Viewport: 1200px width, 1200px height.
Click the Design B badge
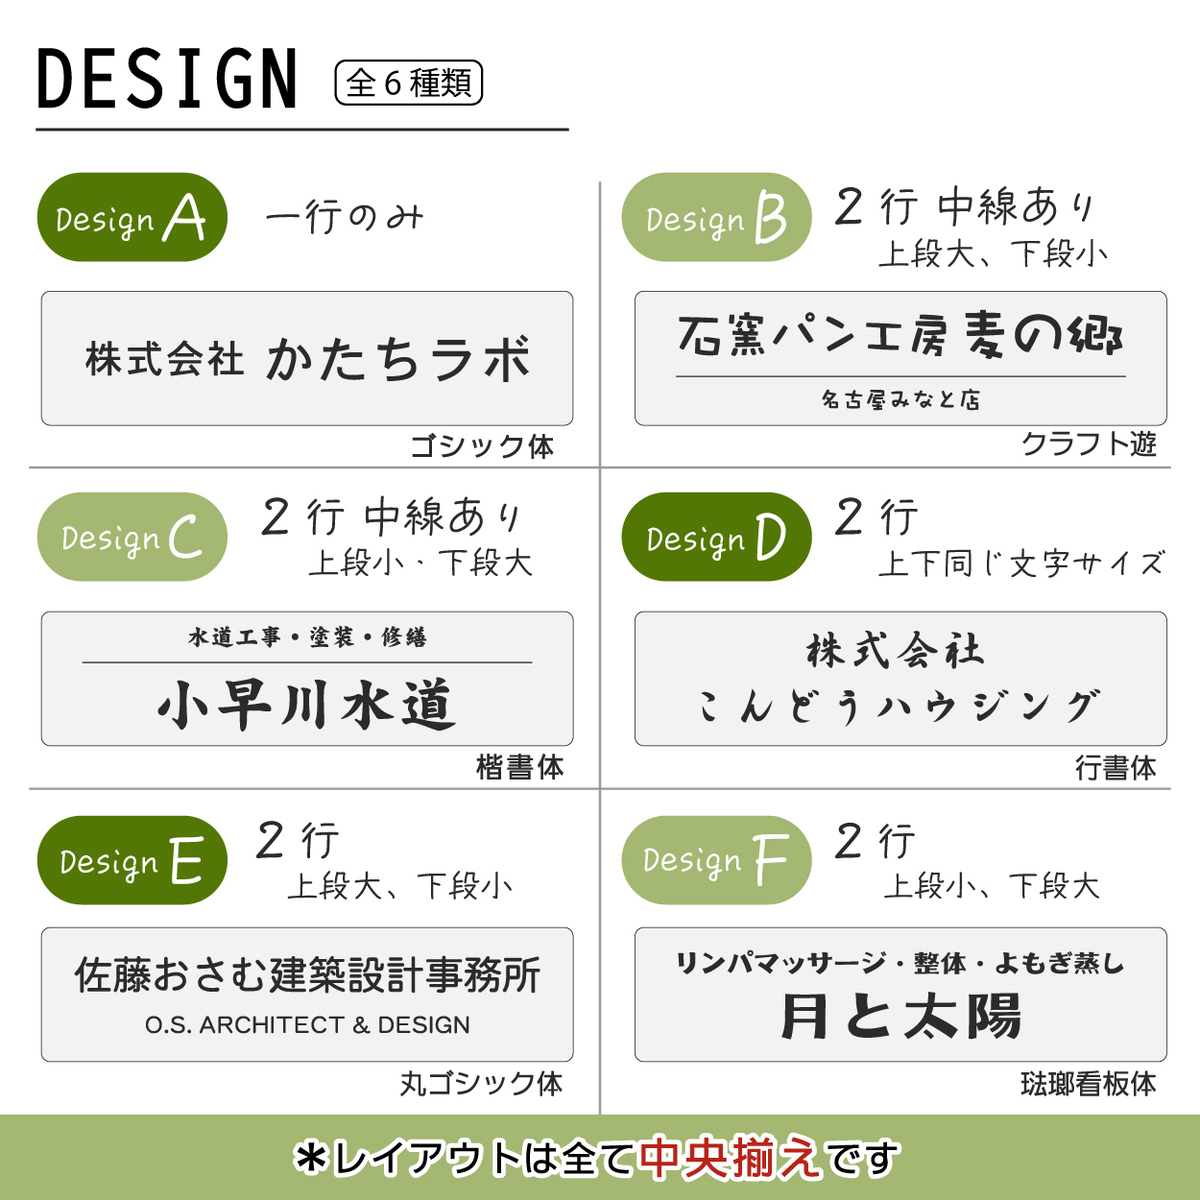click(716, 217)
